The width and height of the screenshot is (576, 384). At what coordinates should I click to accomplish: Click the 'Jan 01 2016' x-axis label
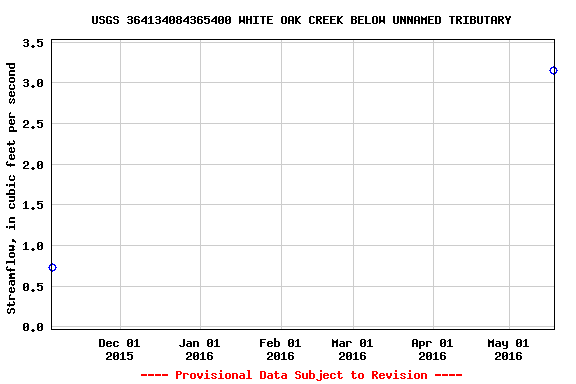click(x=199, y=349)
